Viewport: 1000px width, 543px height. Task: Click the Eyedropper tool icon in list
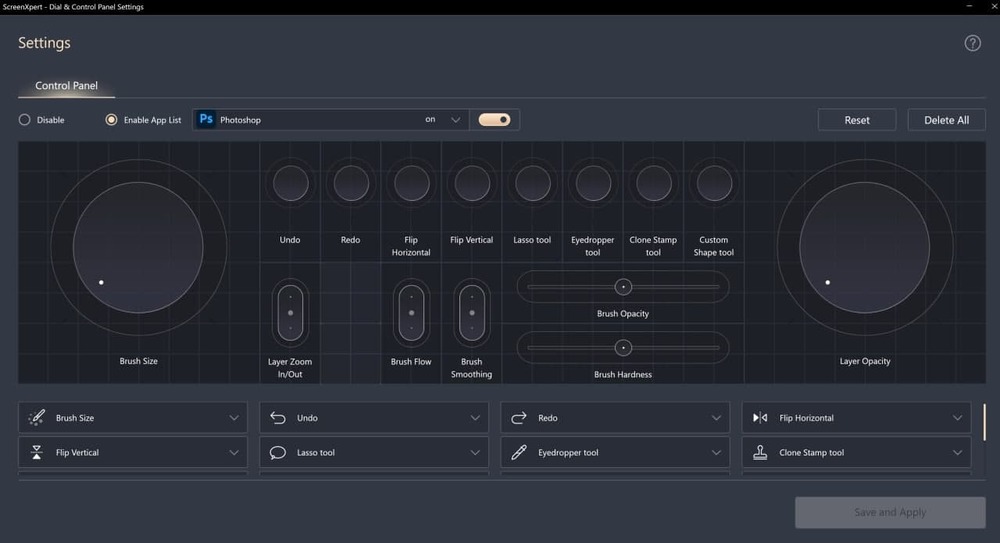[x=518, y=452]
